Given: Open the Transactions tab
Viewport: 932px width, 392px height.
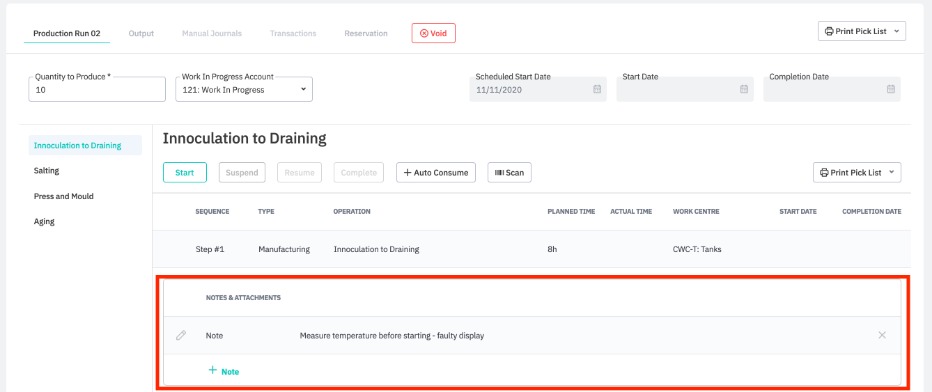Looking at the screenshot, I should 293,33.
